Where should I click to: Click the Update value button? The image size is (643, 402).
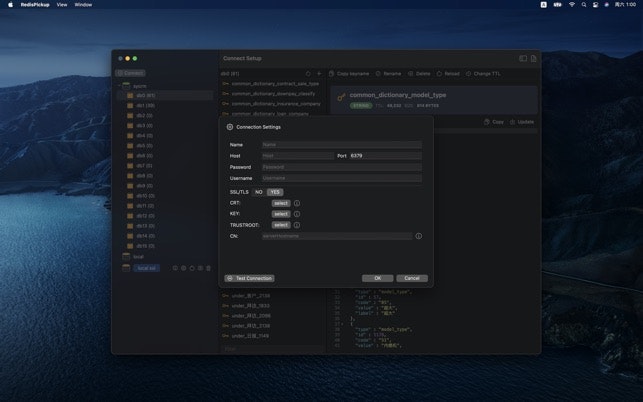[522, 122]
